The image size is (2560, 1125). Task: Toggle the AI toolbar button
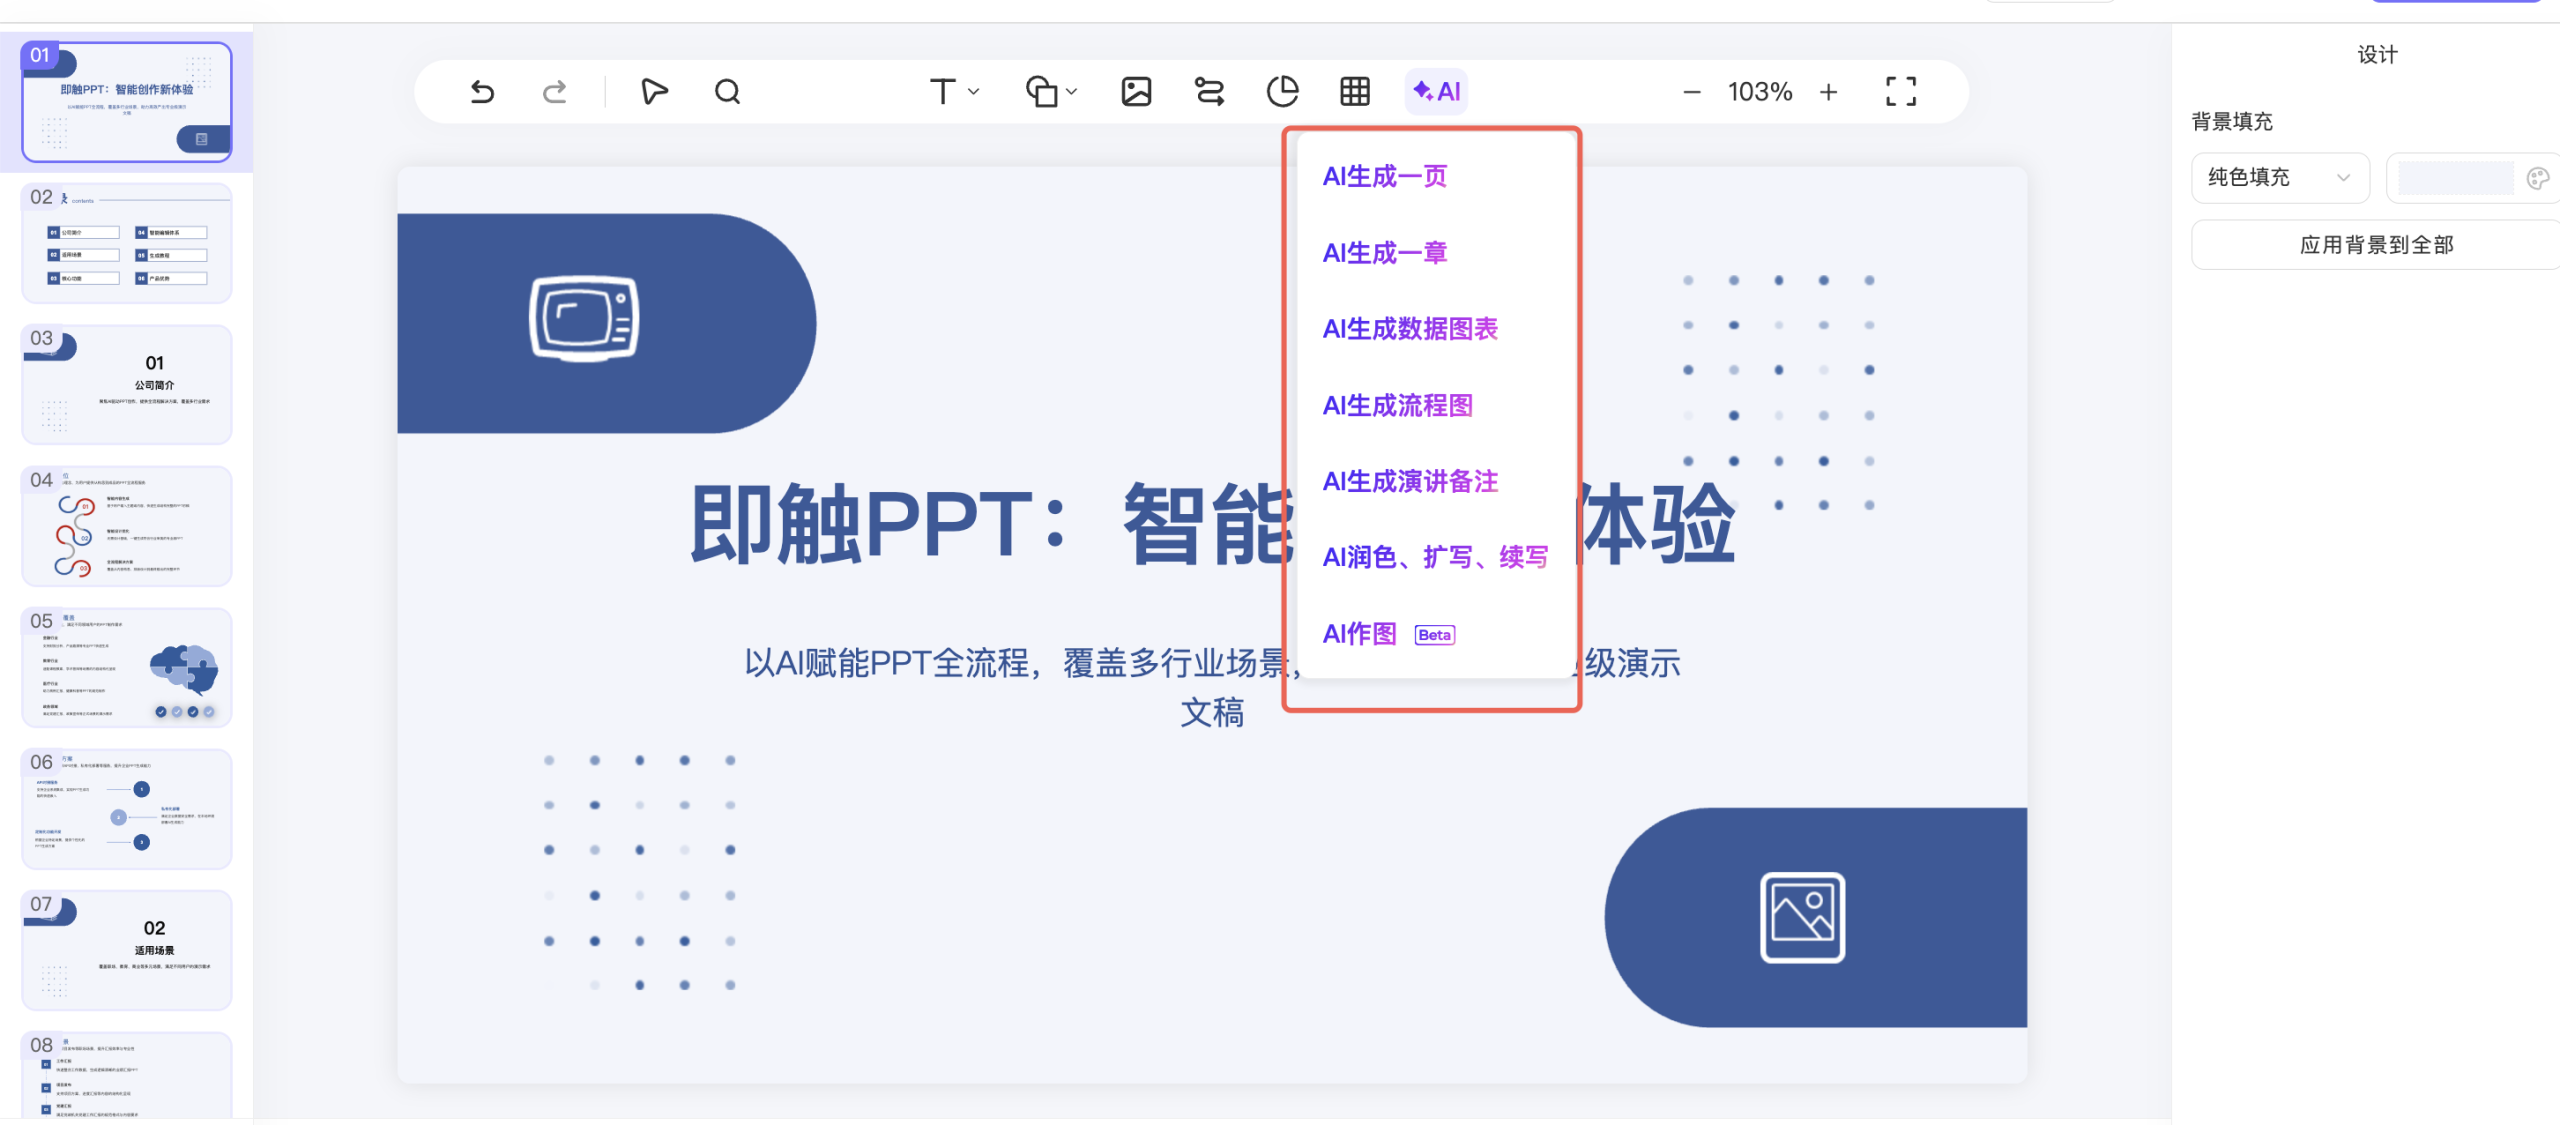click(x=1436, y=92)
